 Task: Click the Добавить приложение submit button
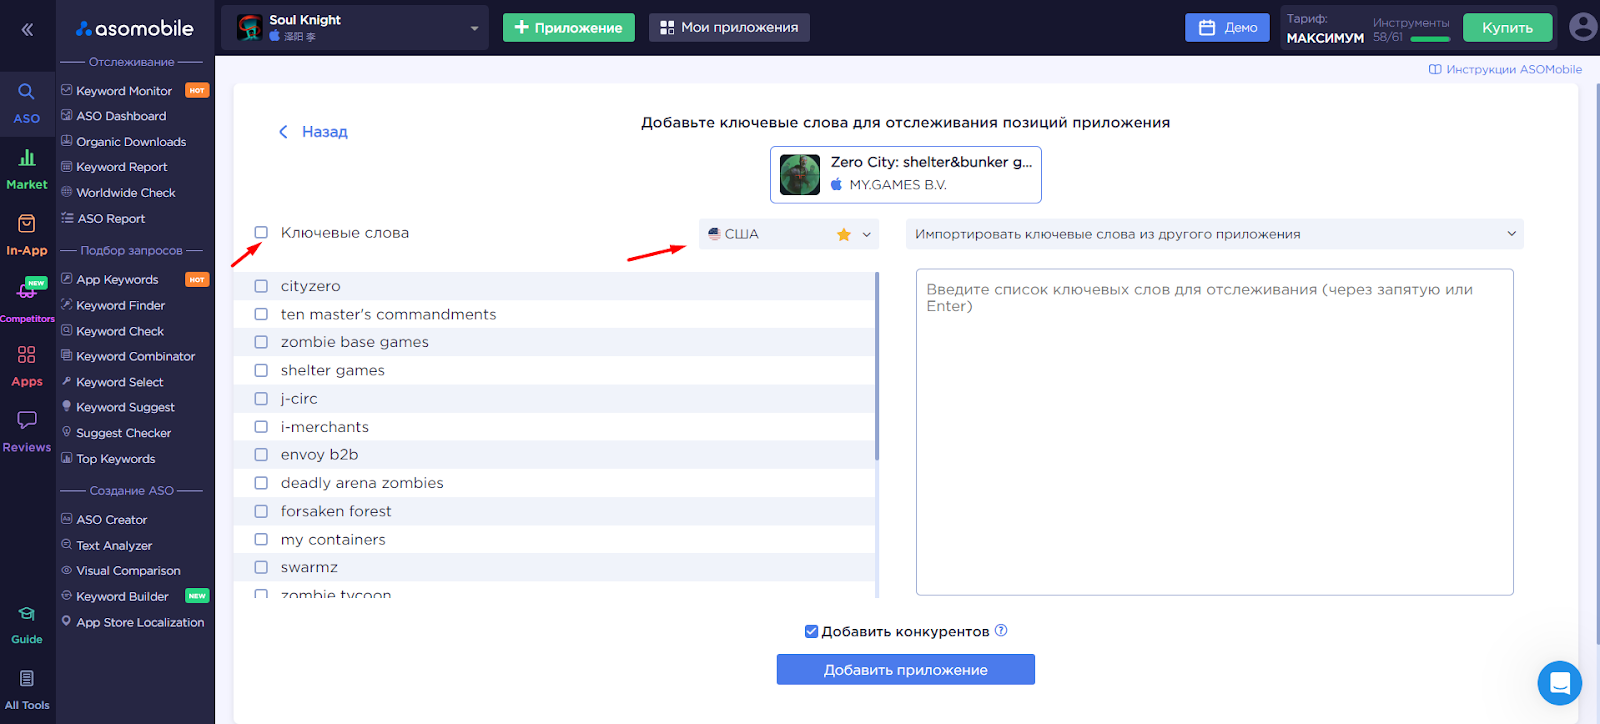906,670
